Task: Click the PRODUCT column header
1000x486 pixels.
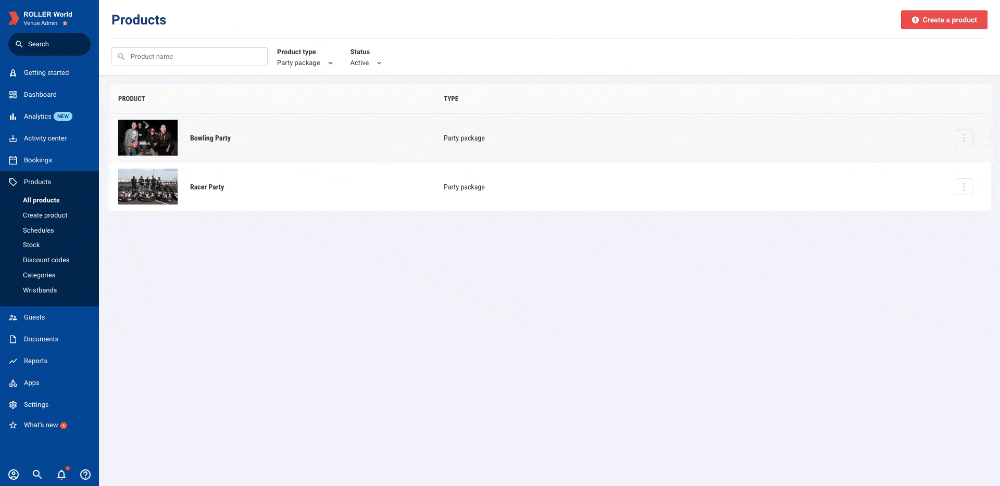Action: 132,99
